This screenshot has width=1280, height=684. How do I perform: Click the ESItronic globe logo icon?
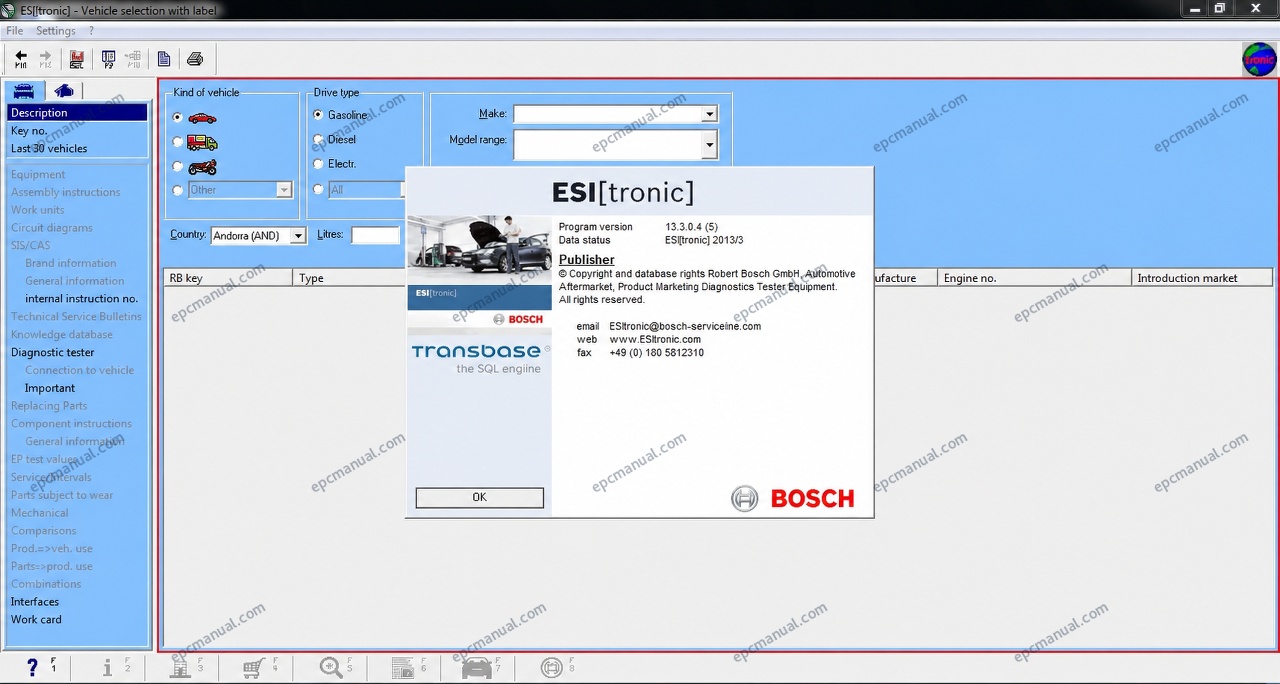point(1259,59)
